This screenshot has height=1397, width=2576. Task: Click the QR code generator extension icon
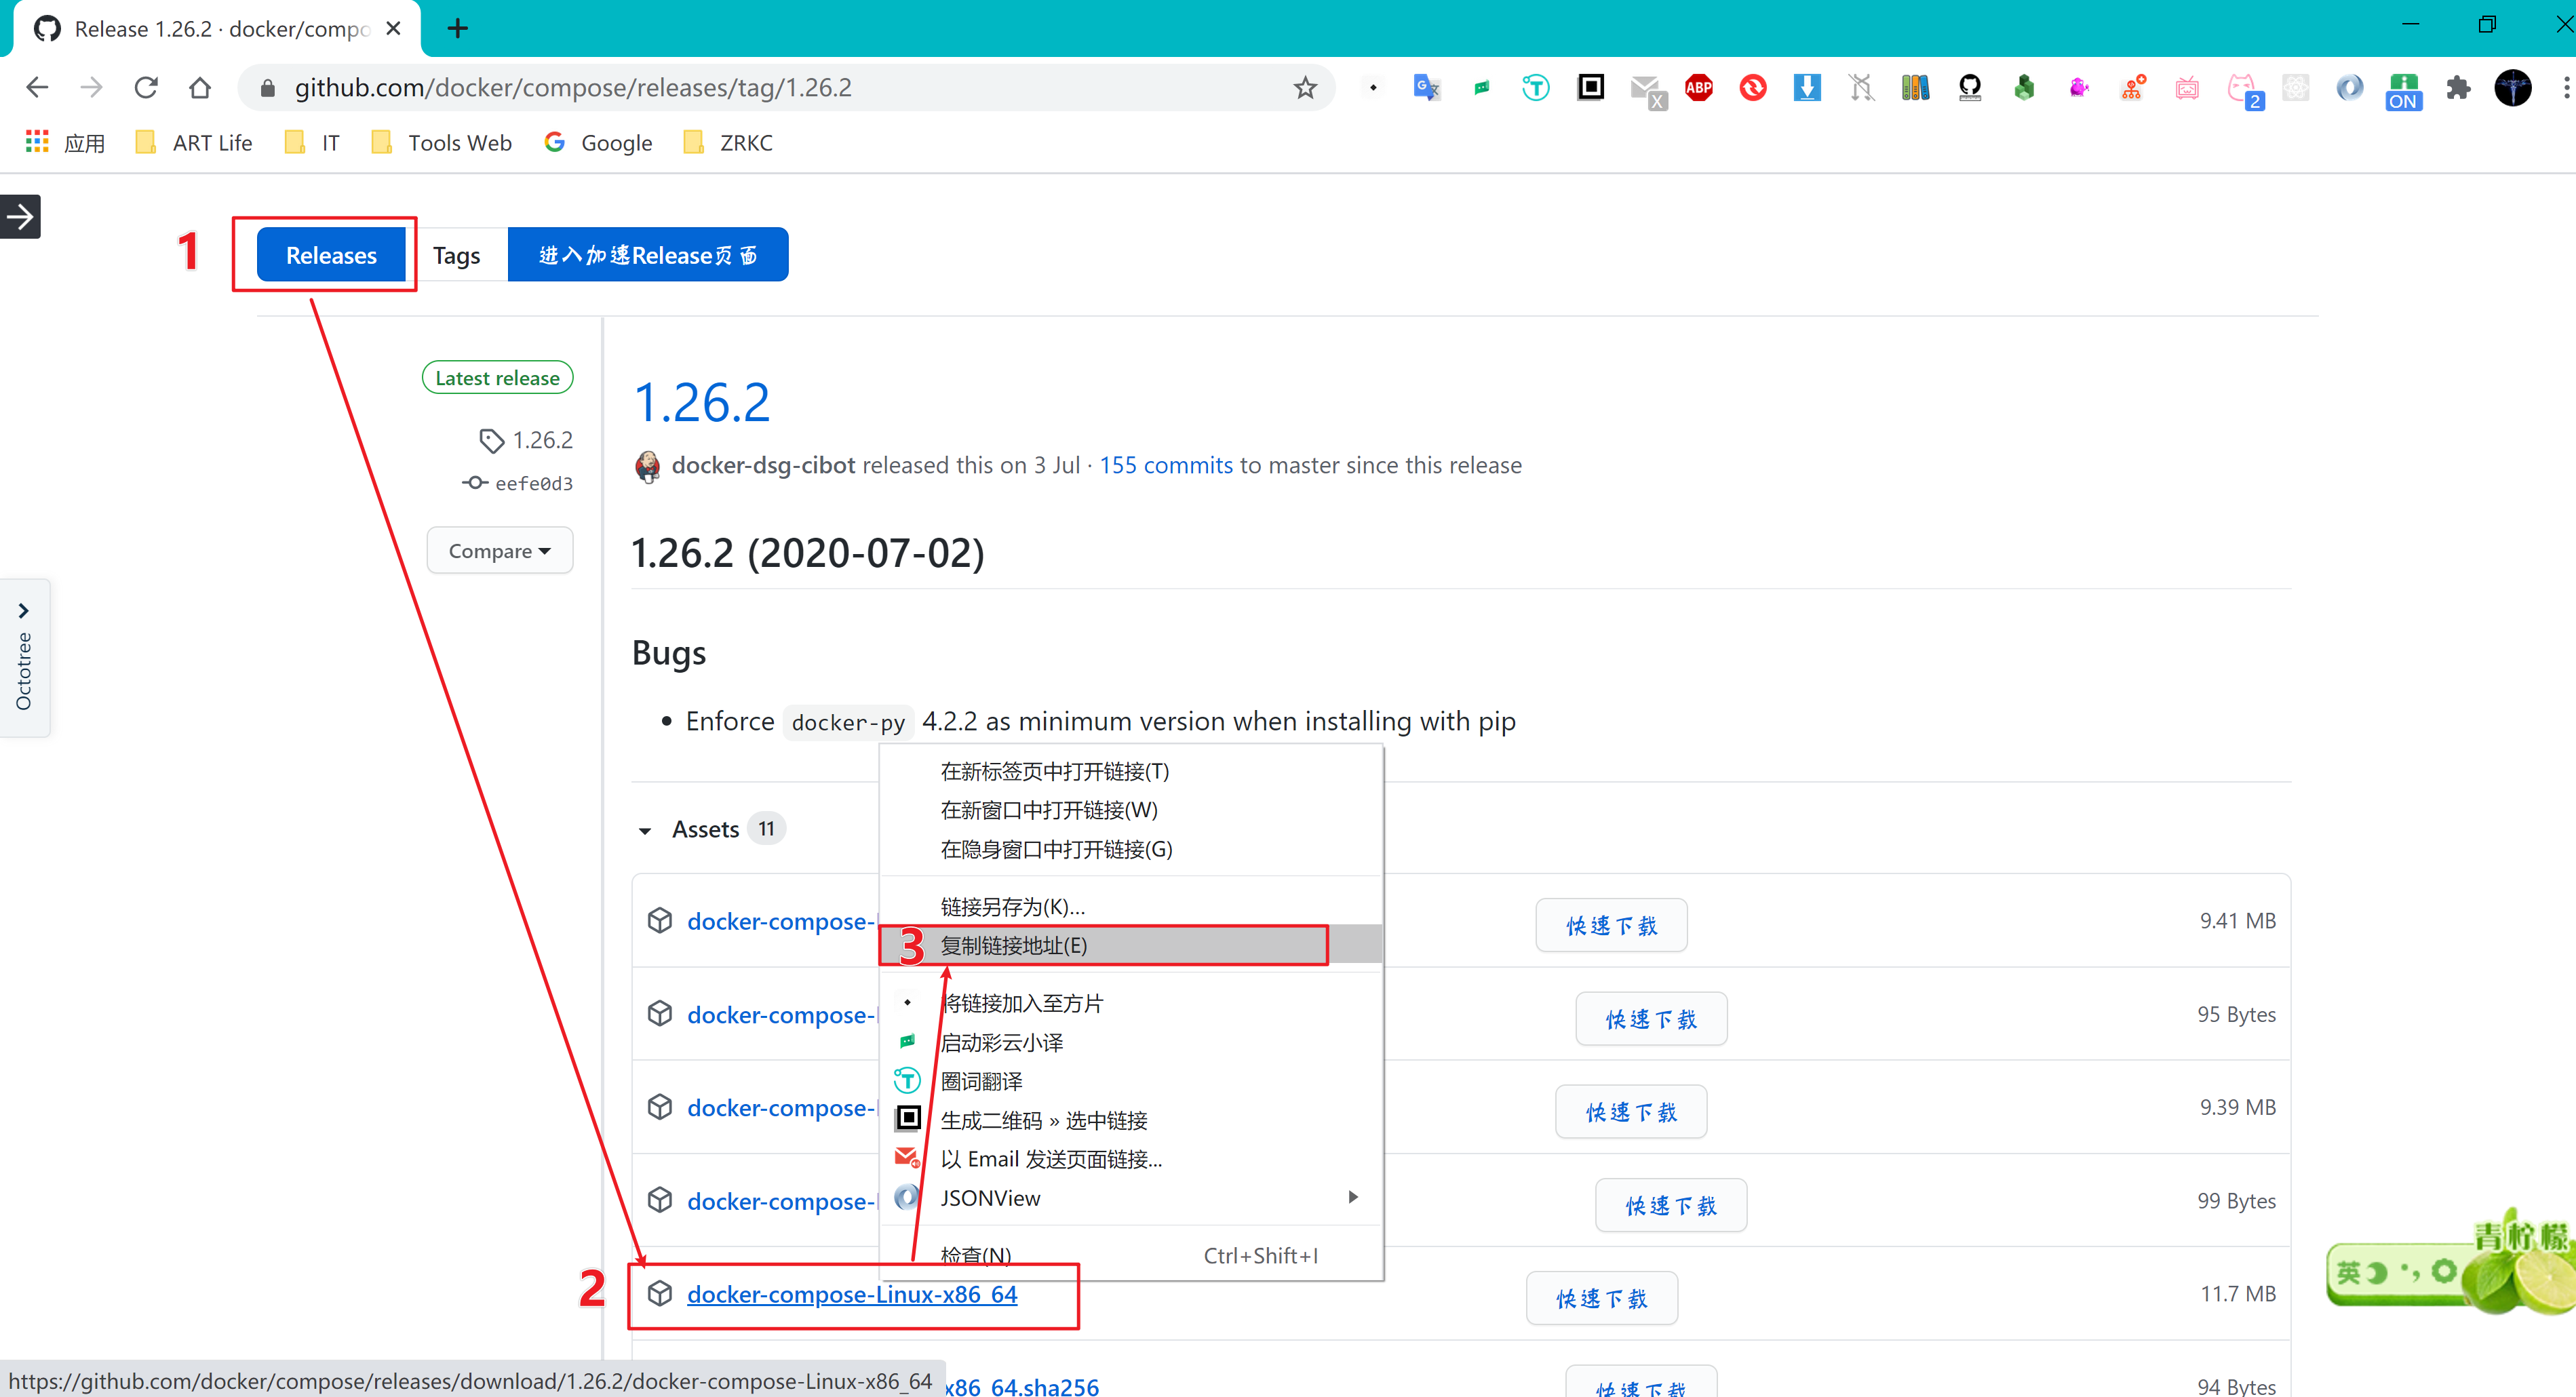point(1590,88)
